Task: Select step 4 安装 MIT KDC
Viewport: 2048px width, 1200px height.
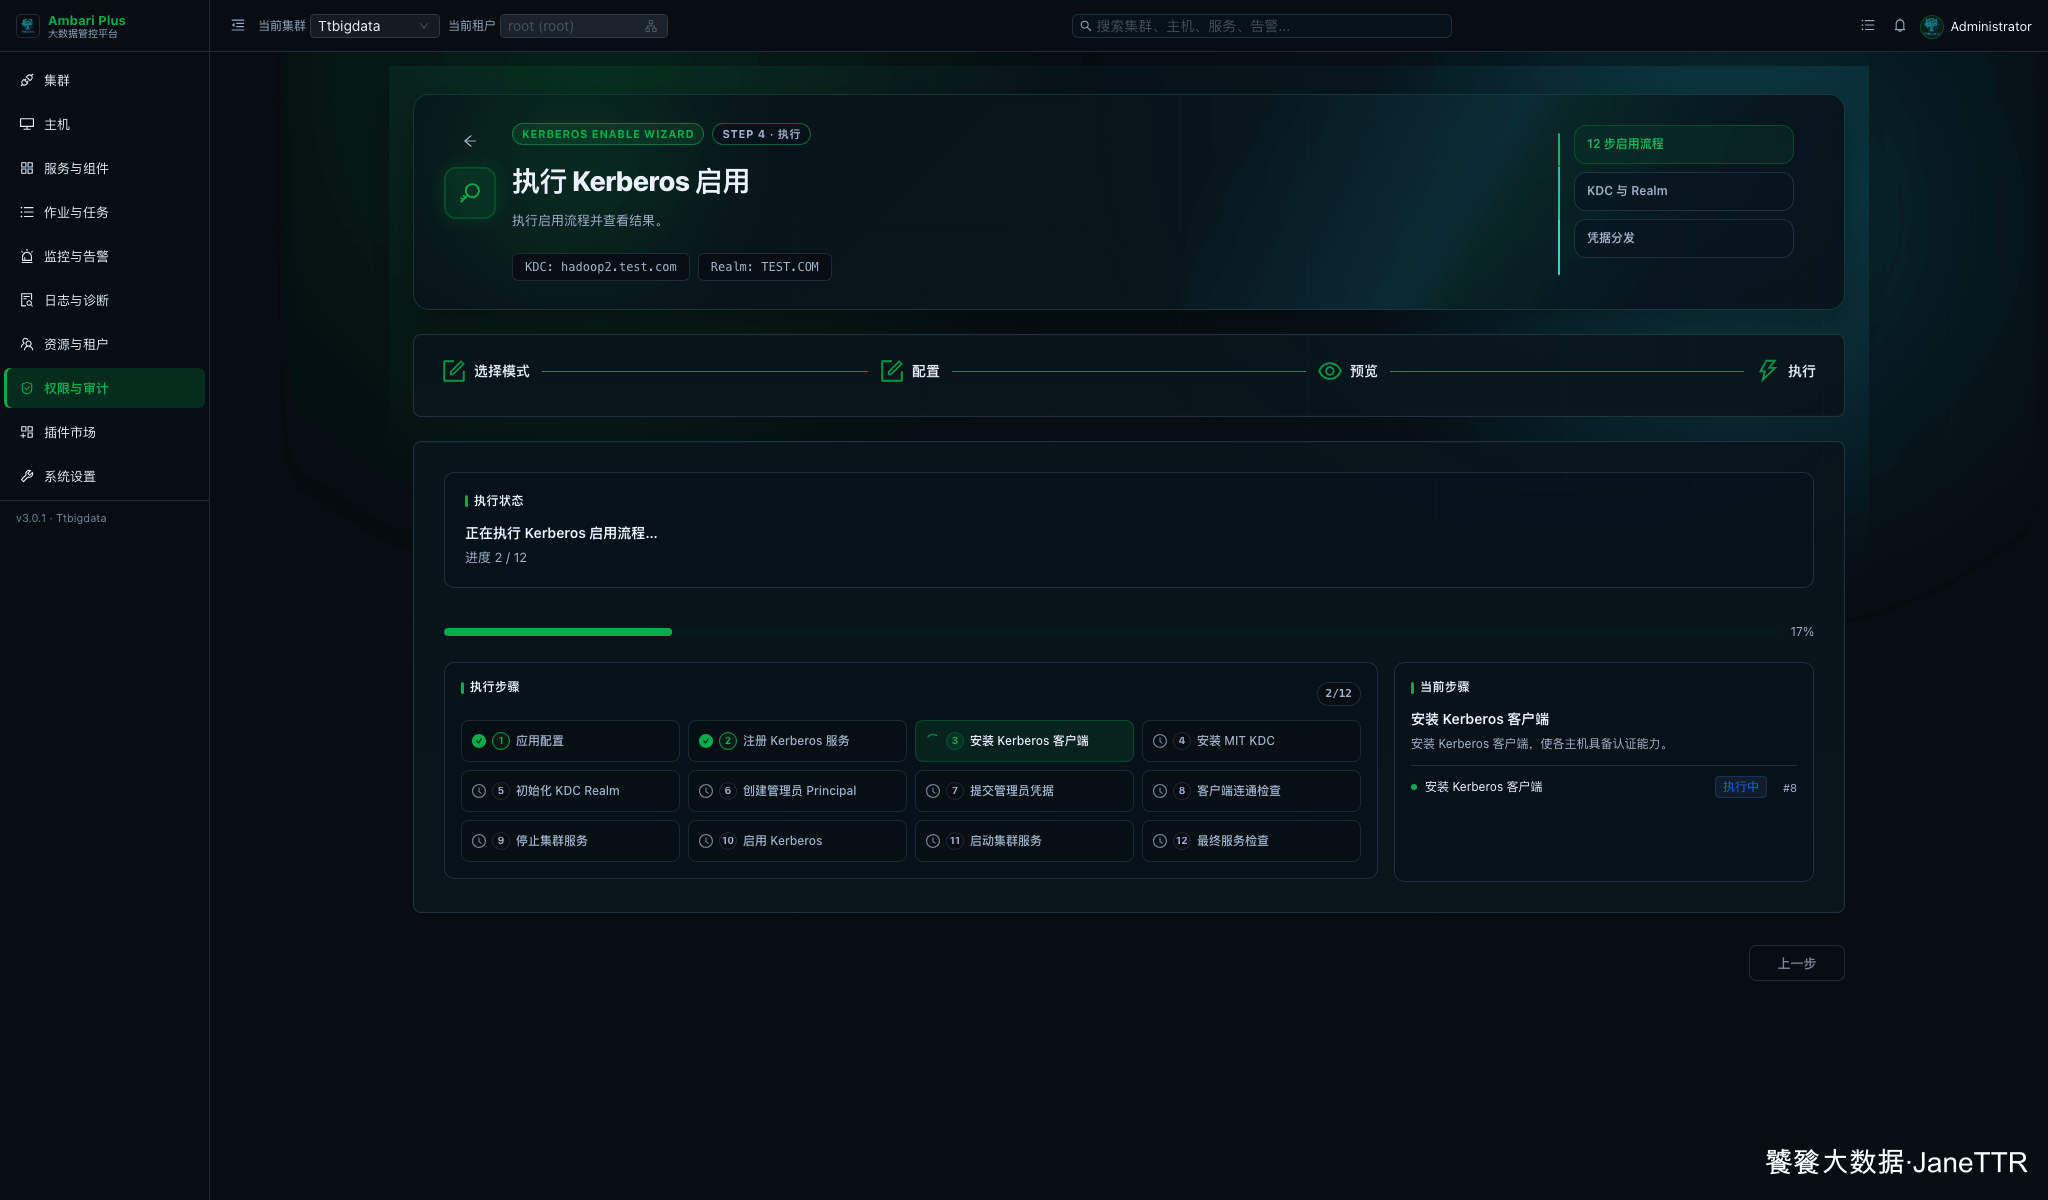Action: pos(1251,741)
